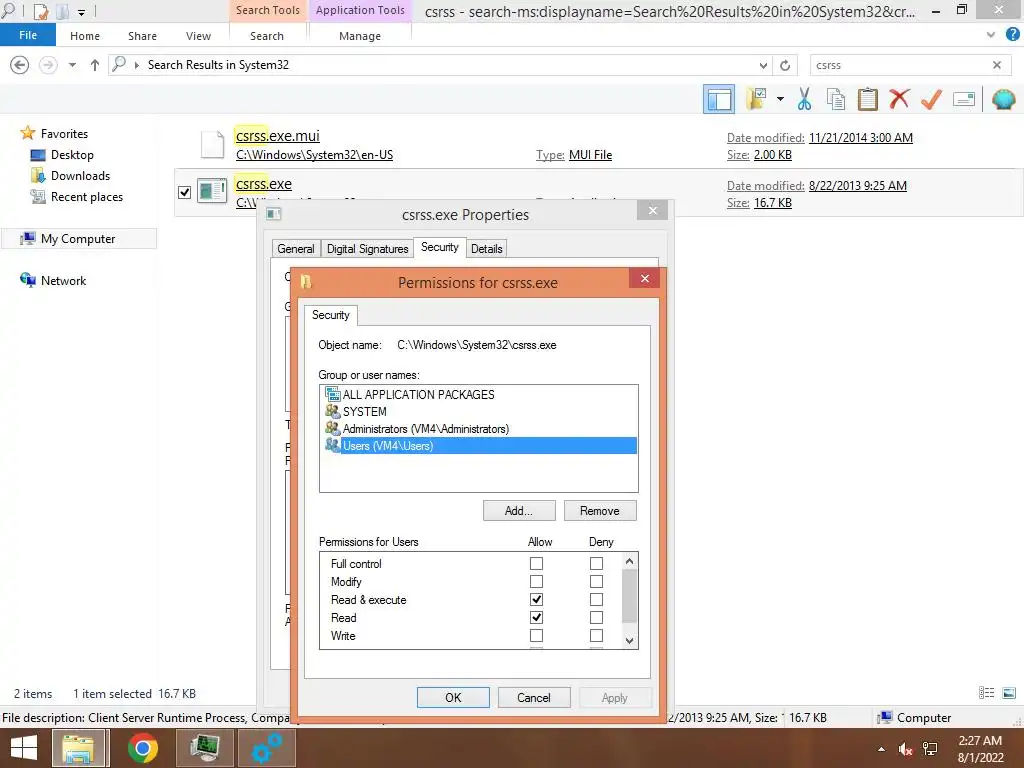Viewport: 1024px width, 768px height.
Task: Open File Explorer from the taskbar
Action: pos(79,748)
